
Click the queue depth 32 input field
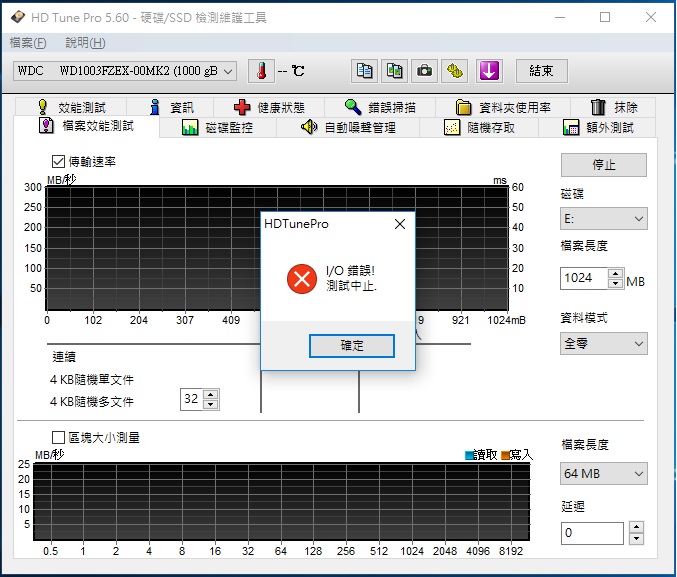click(x=192, y=399)
